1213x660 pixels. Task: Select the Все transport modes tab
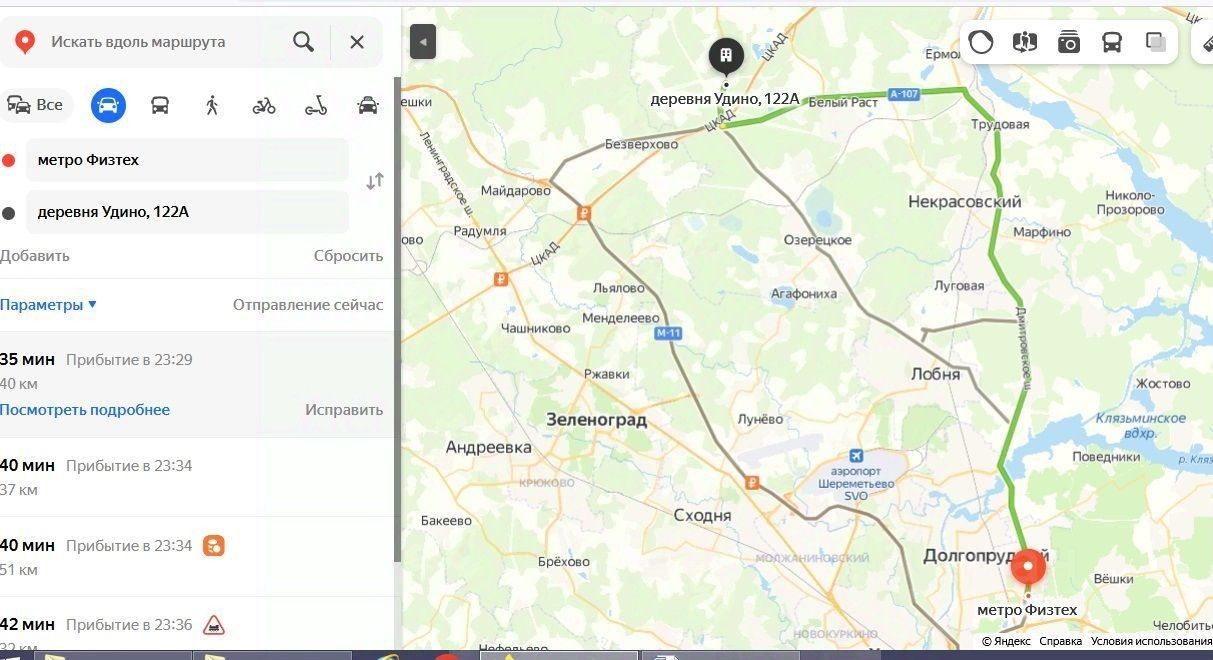(x=36, y=105)
